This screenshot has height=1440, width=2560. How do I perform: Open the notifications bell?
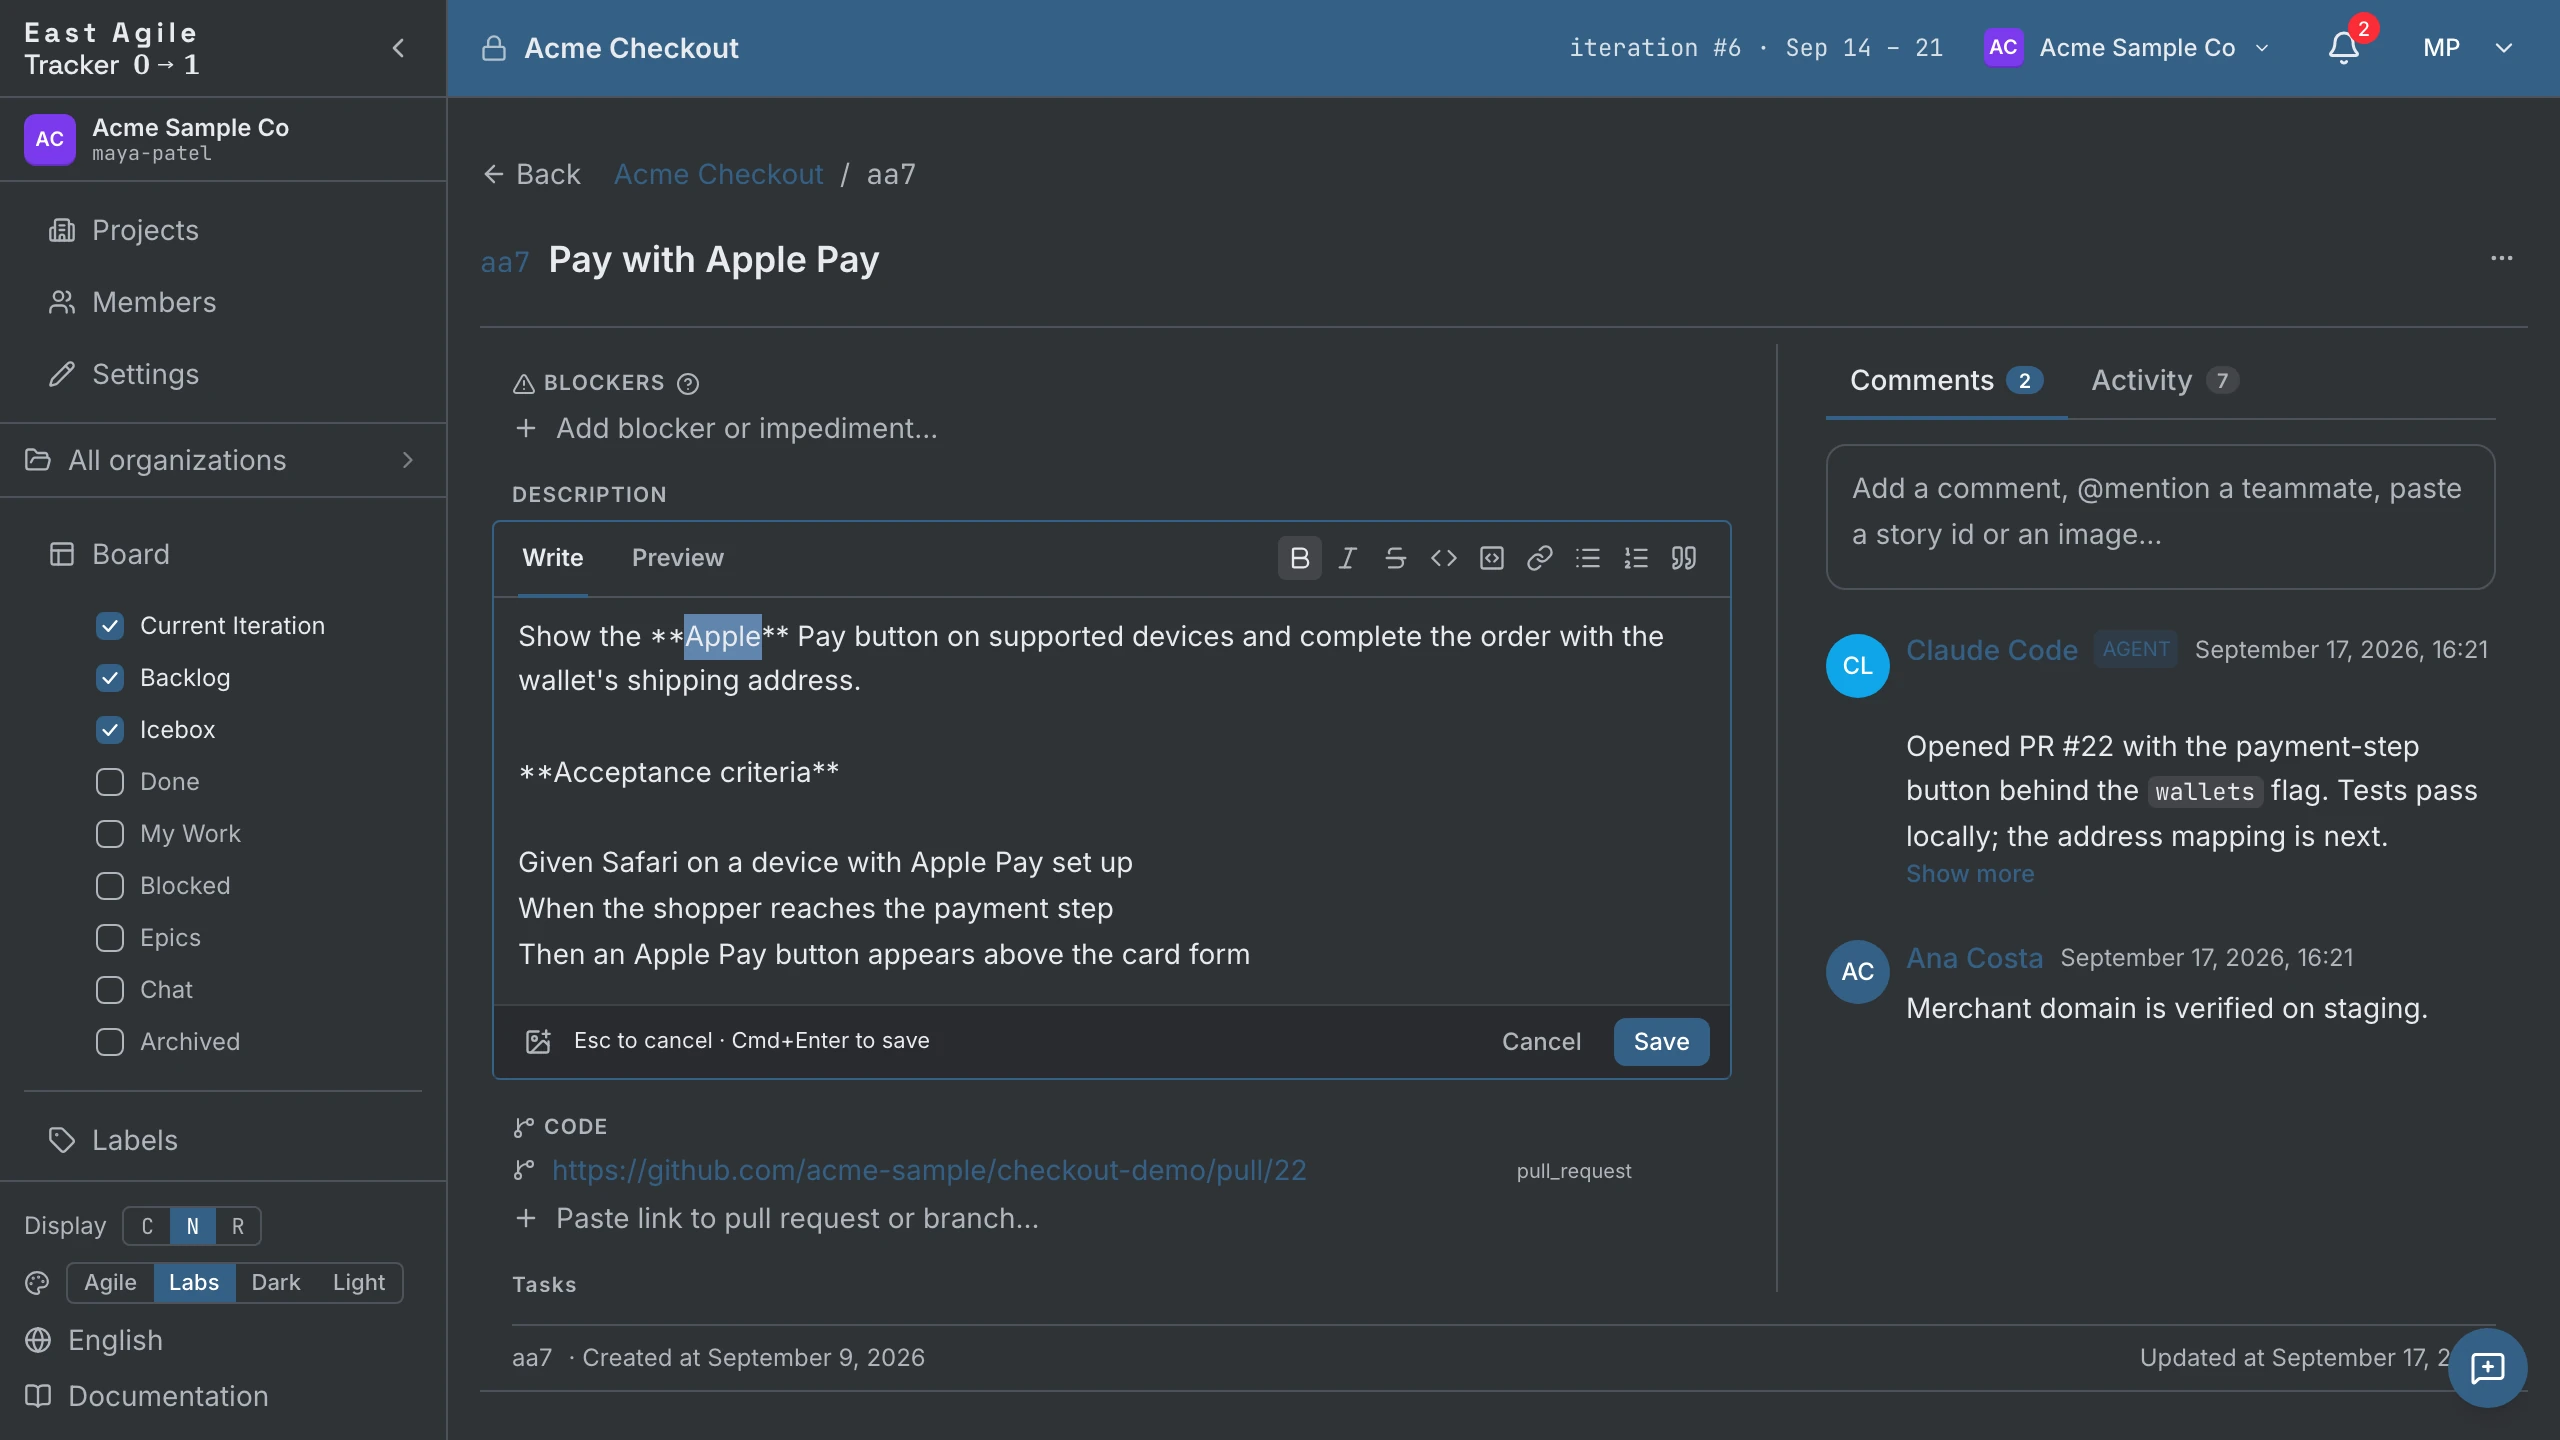pos(2343,48)
